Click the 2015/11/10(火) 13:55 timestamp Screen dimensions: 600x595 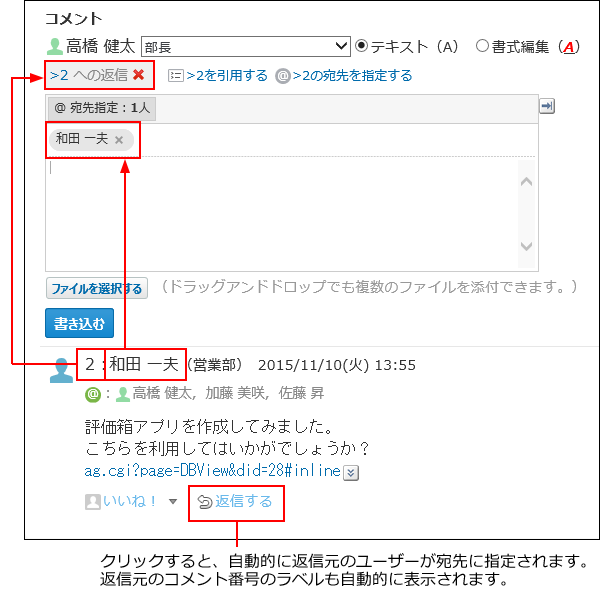click(x=337, y=365)
